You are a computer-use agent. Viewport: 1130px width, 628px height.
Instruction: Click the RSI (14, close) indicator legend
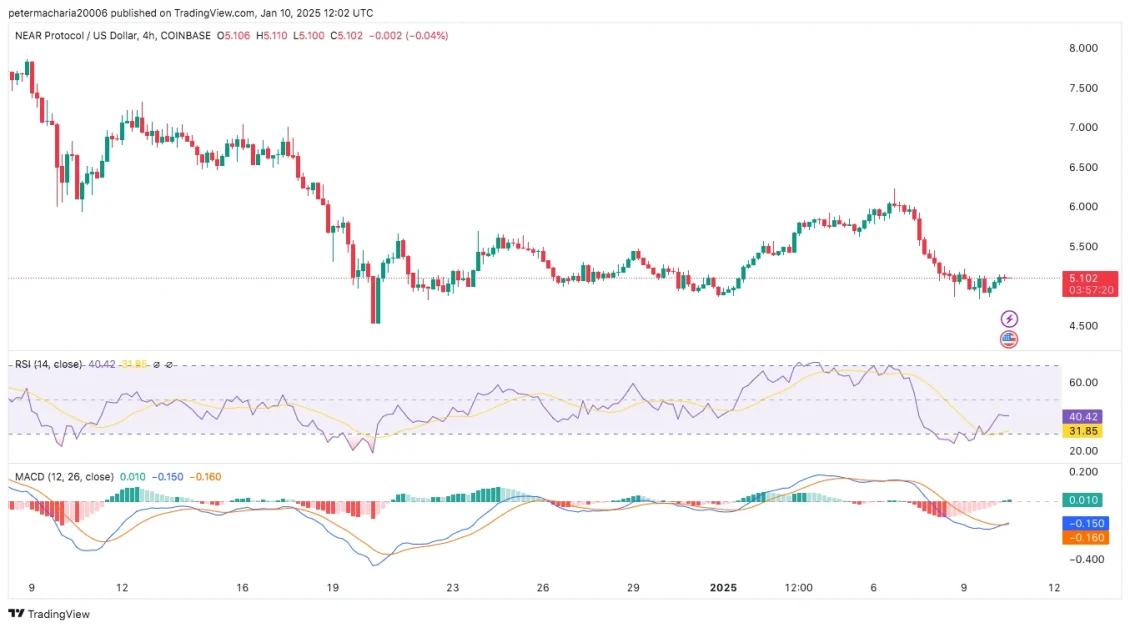click(48, 364)
